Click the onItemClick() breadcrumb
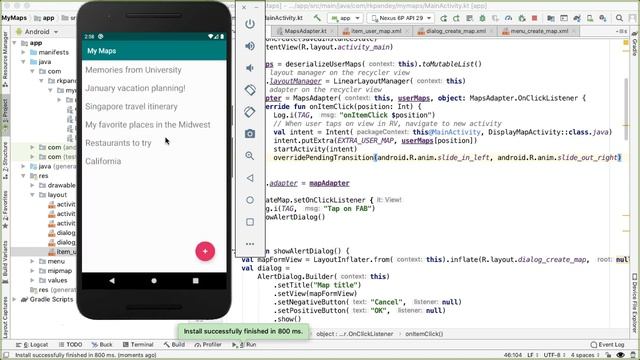 pos(424,334)
